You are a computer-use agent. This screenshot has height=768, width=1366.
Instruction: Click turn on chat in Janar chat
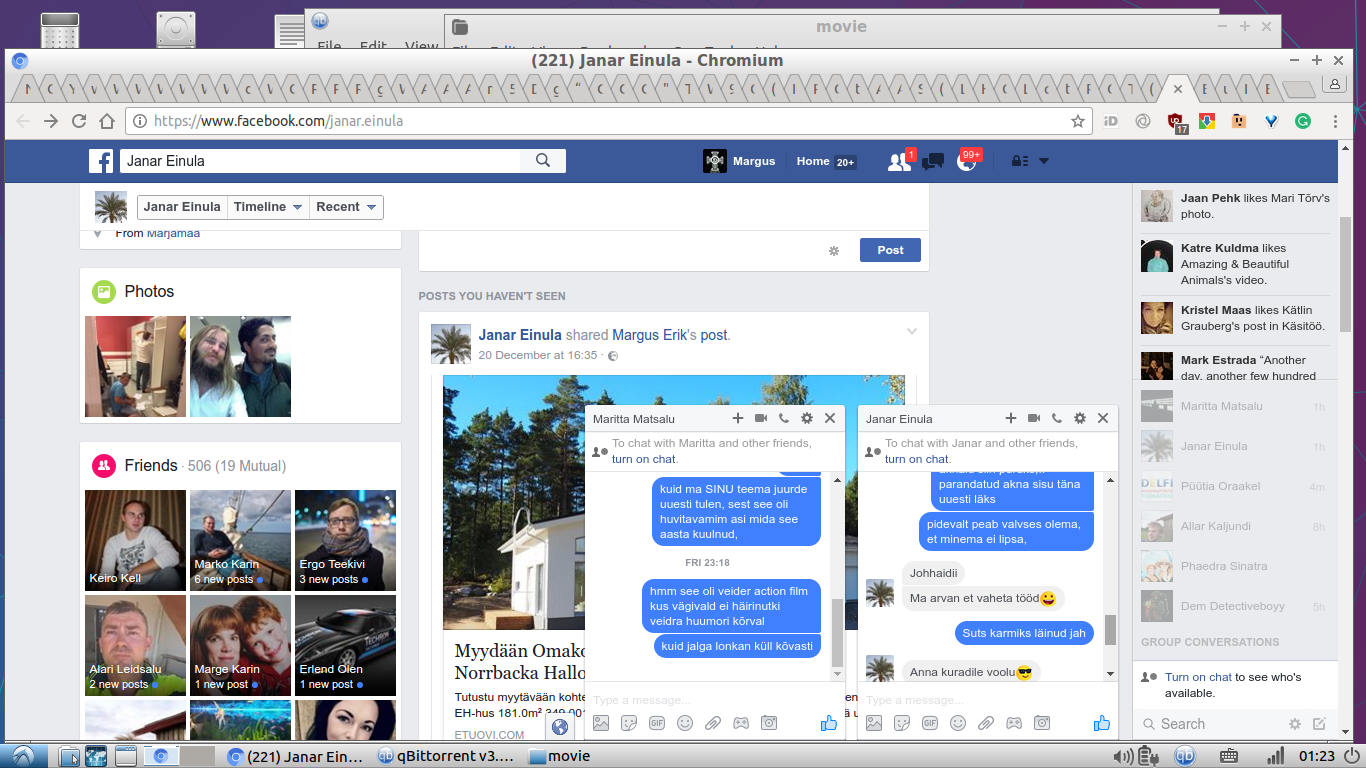917,459
